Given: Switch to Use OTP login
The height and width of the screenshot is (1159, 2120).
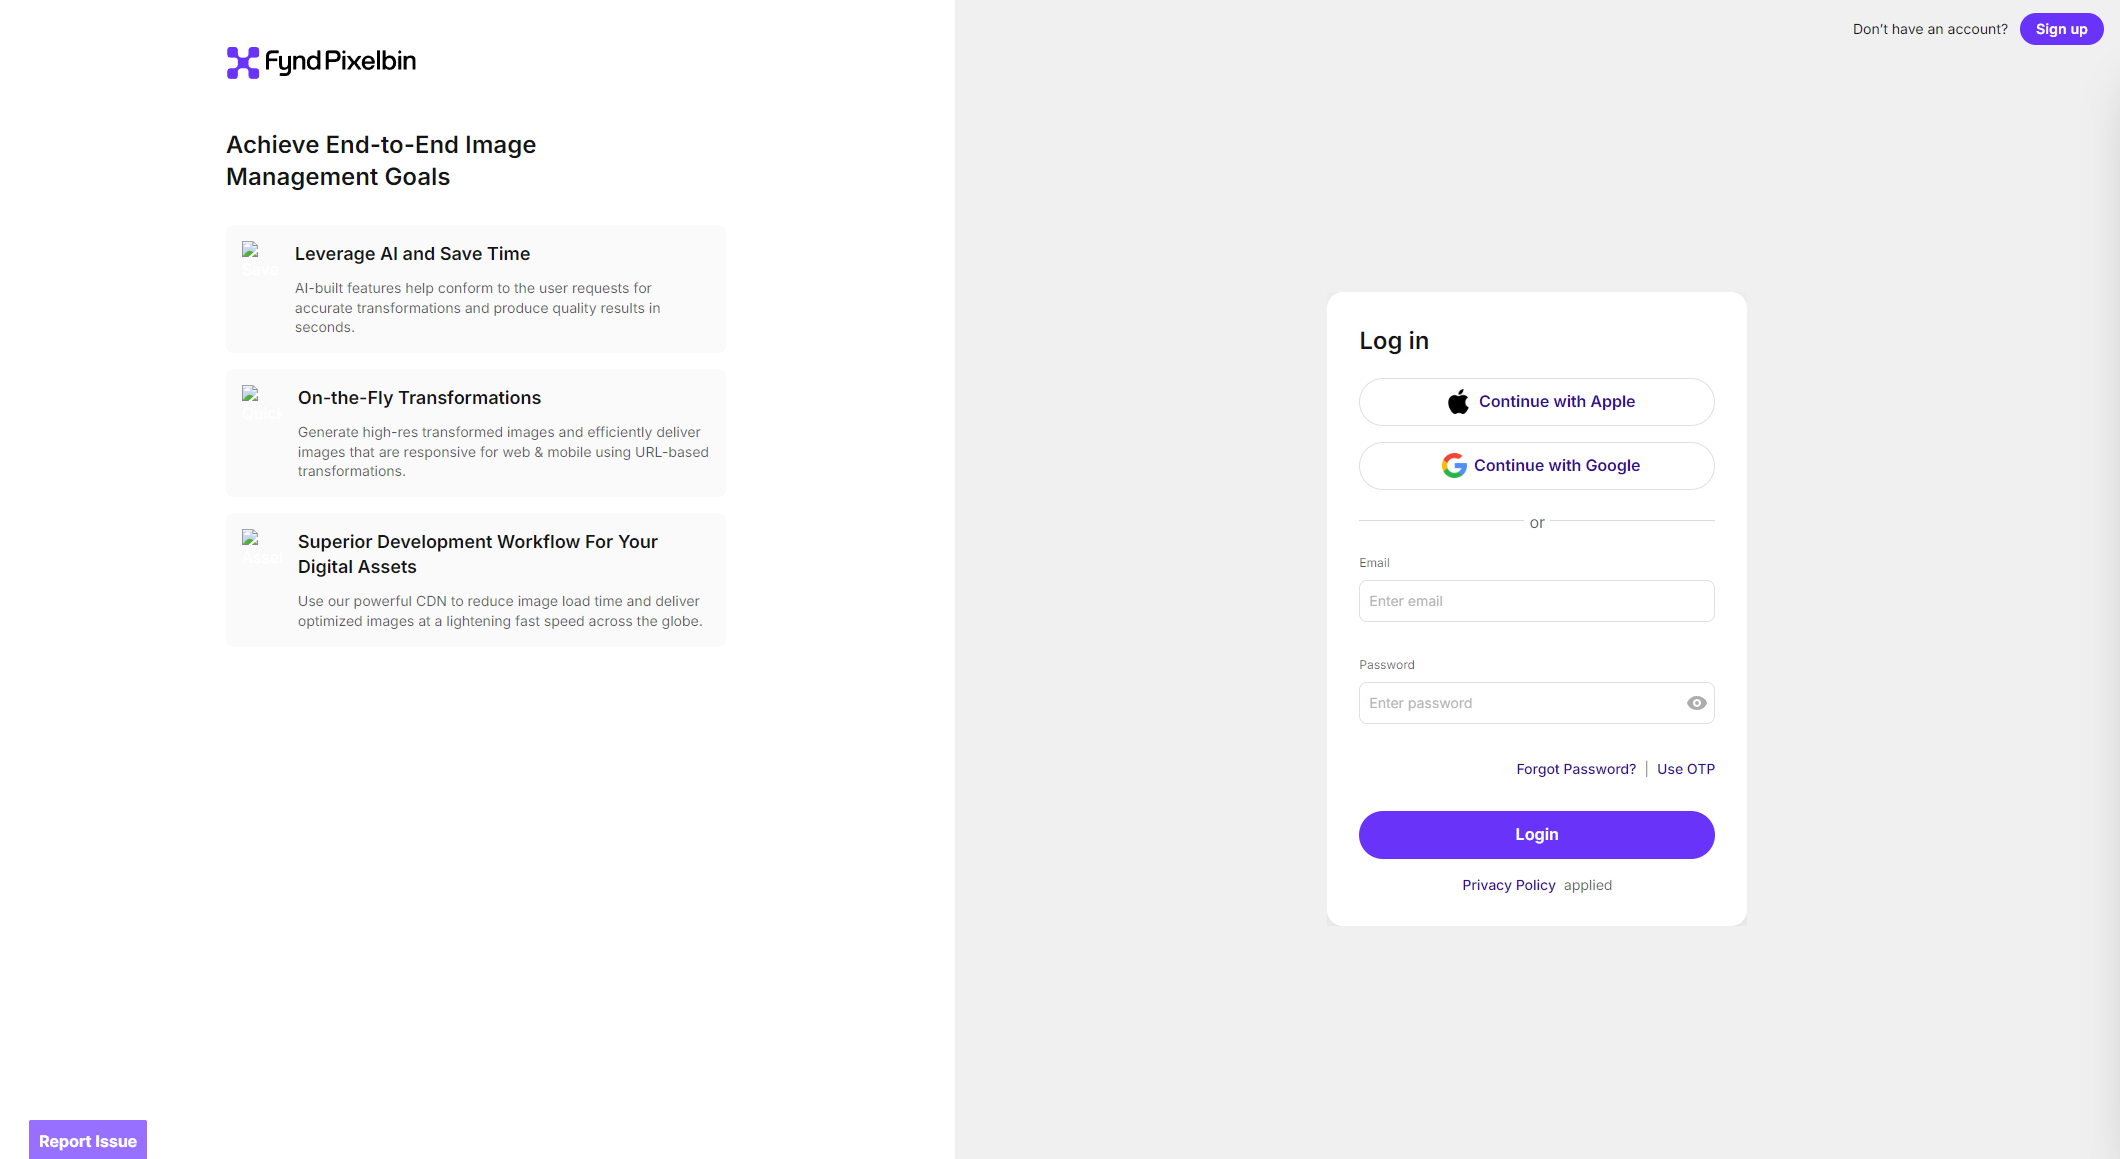Looking at the screenshot, I should pos(1685,769).
